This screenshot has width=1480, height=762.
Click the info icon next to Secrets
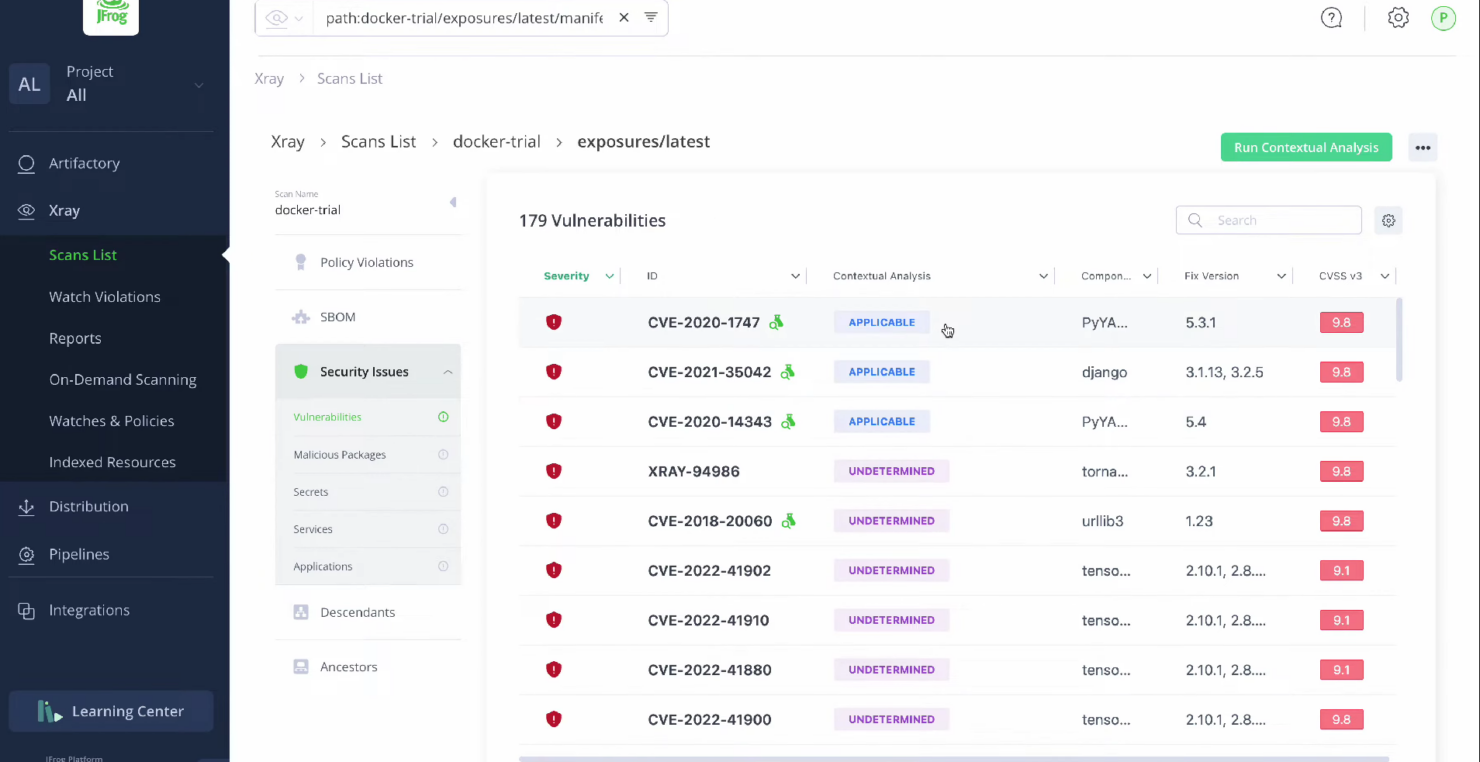[x=443, y=492]
